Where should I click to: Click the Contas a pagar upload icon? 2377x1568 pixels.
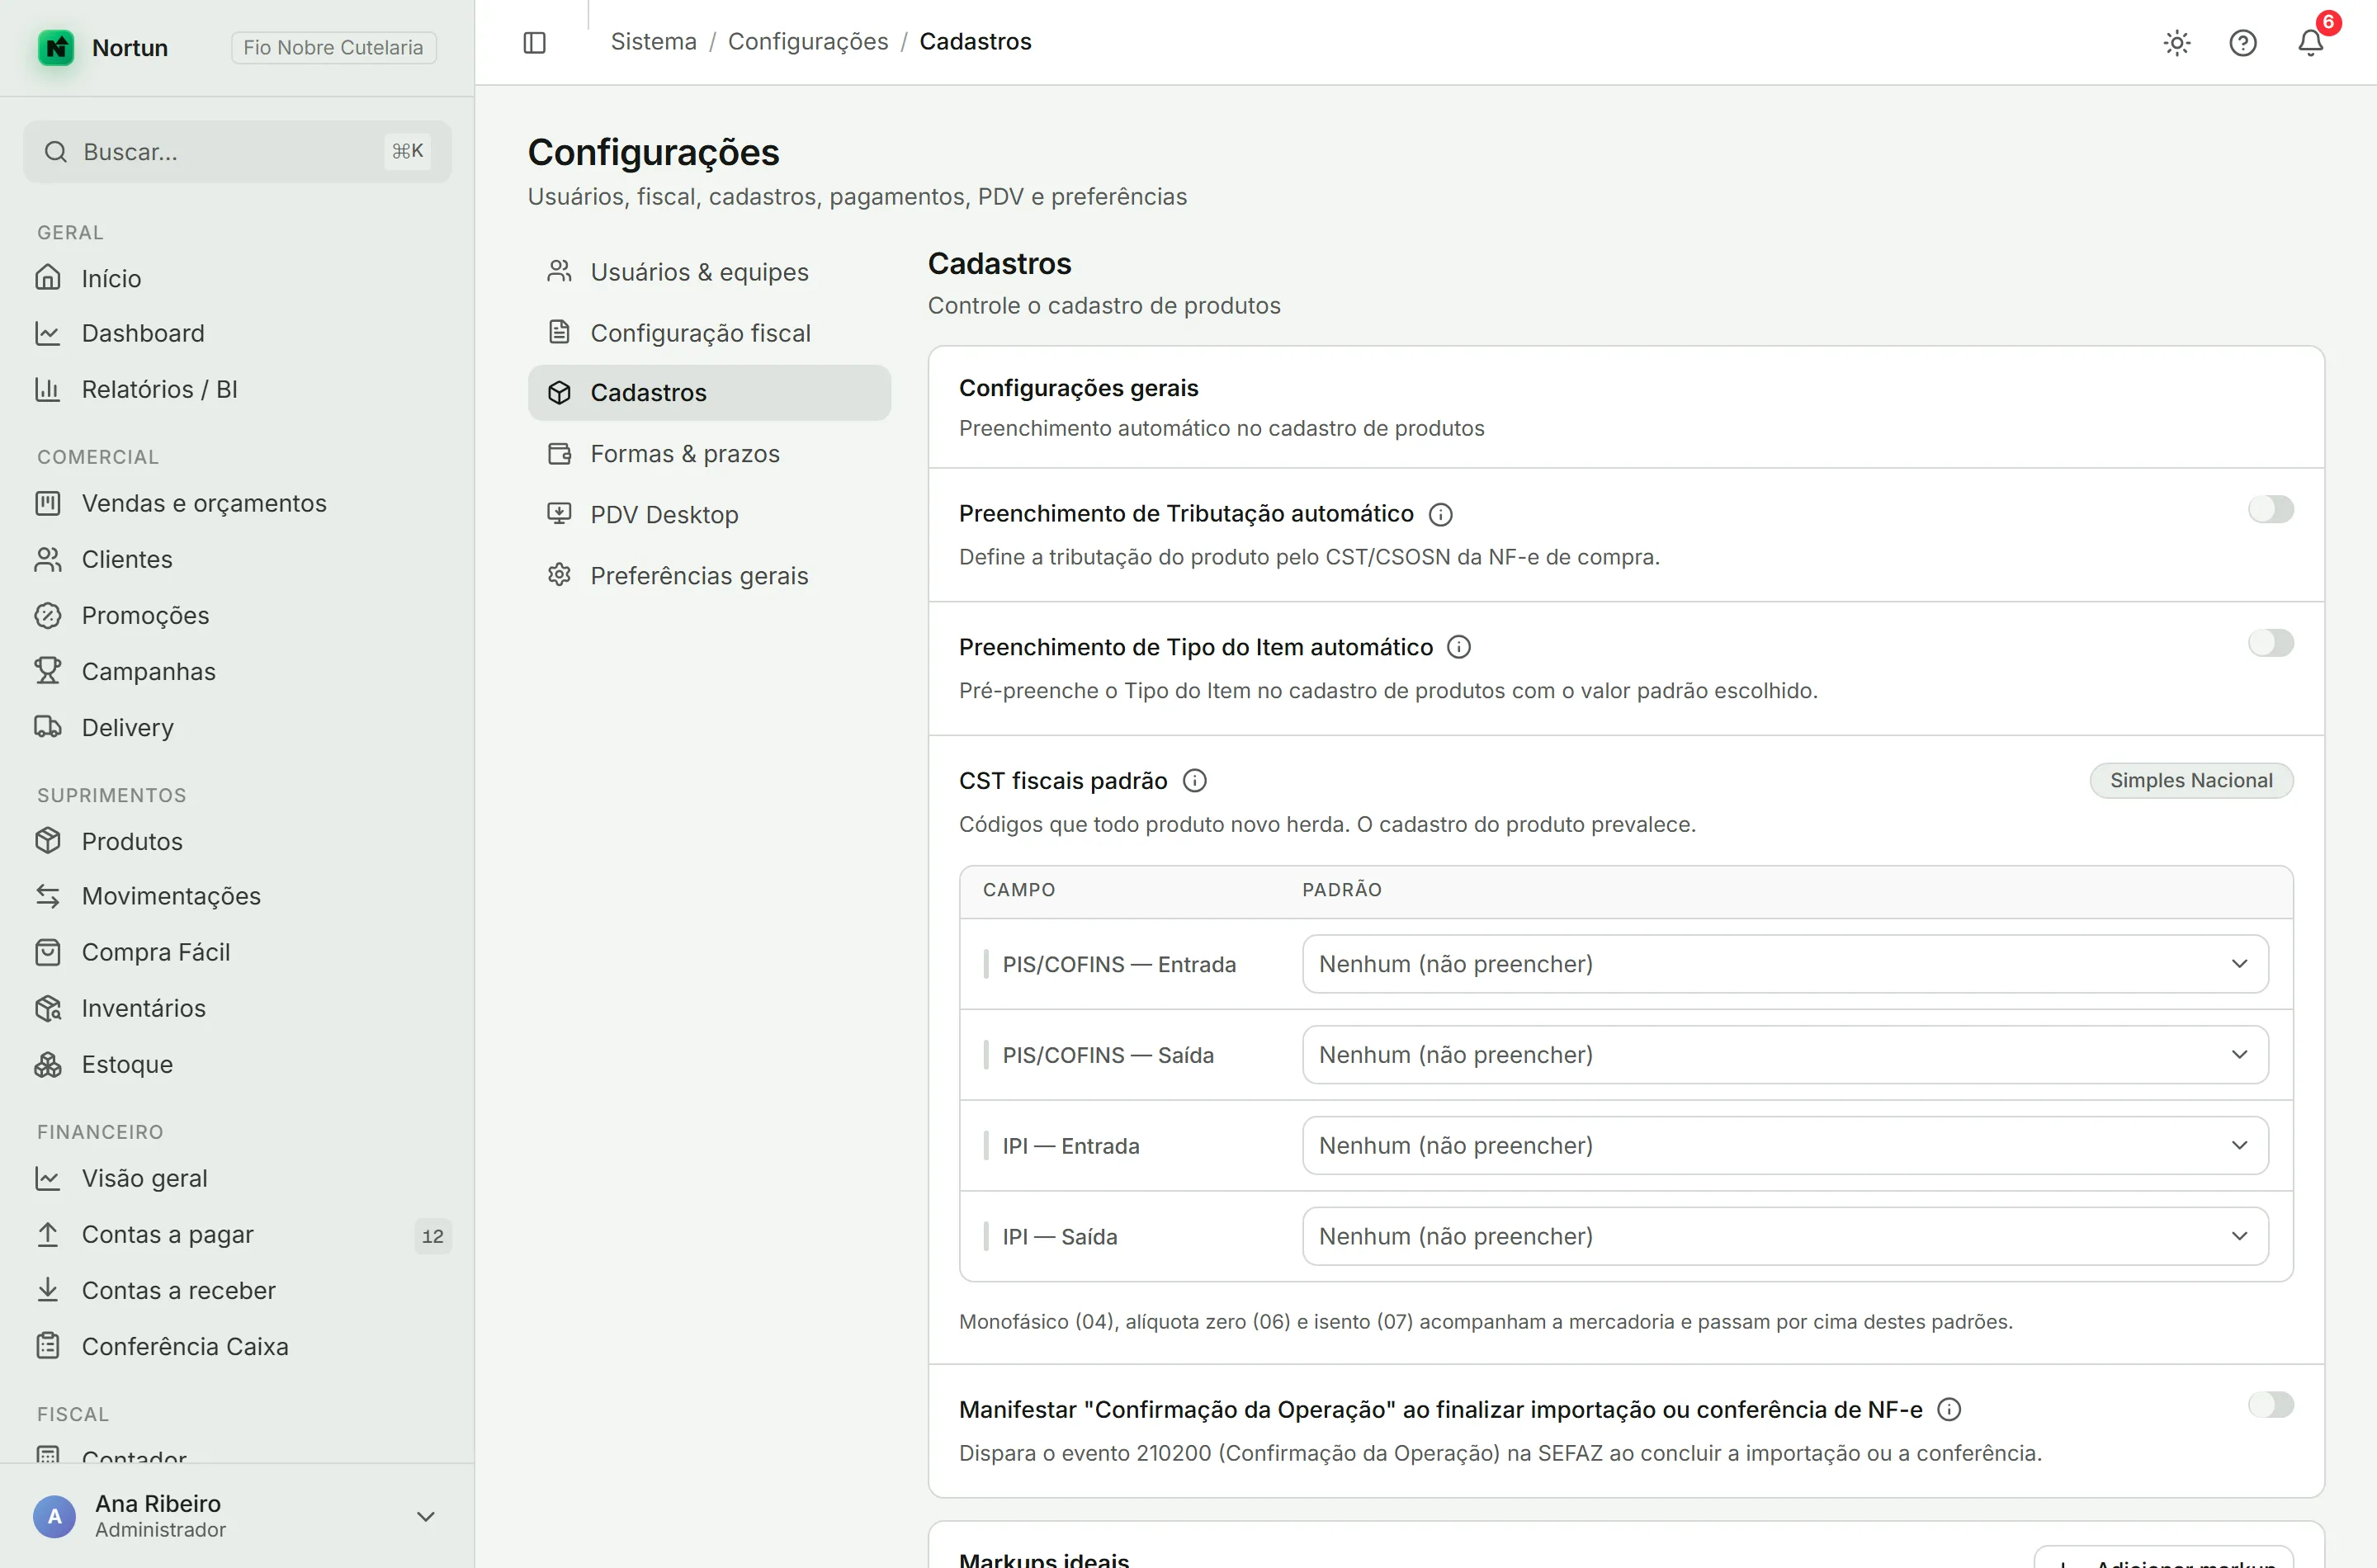pyautogui.click(x=48, y=1234)
